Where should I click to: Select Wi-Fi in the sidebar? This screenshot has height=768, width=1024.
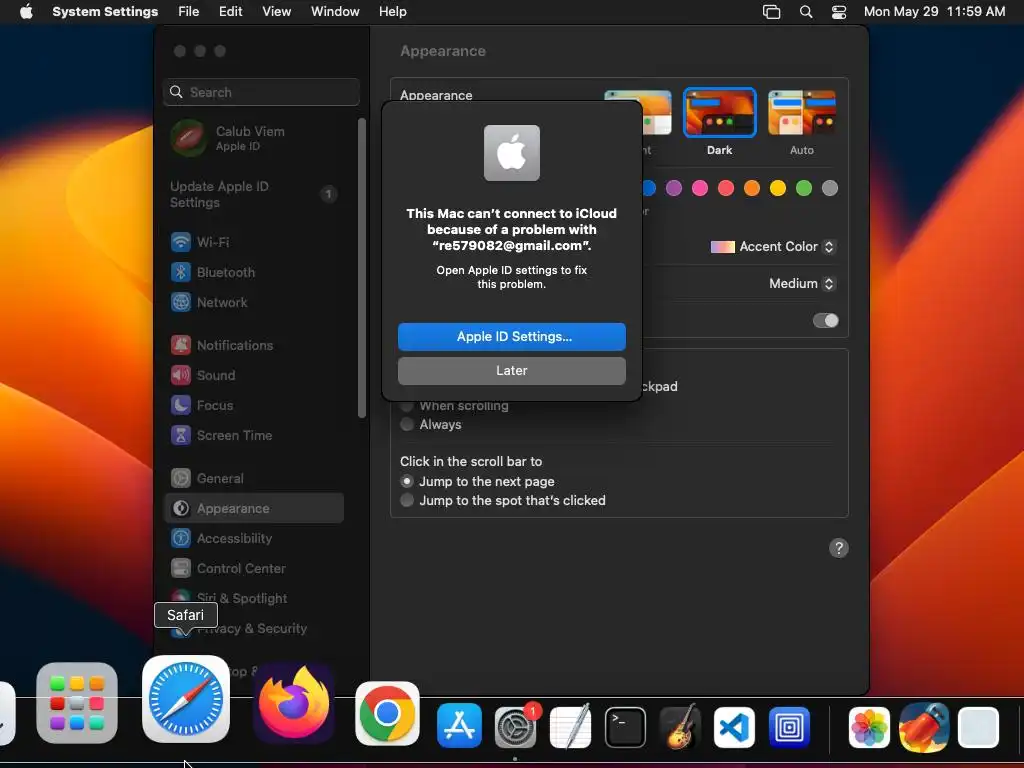pyautogui.click(x=254, y=242)
